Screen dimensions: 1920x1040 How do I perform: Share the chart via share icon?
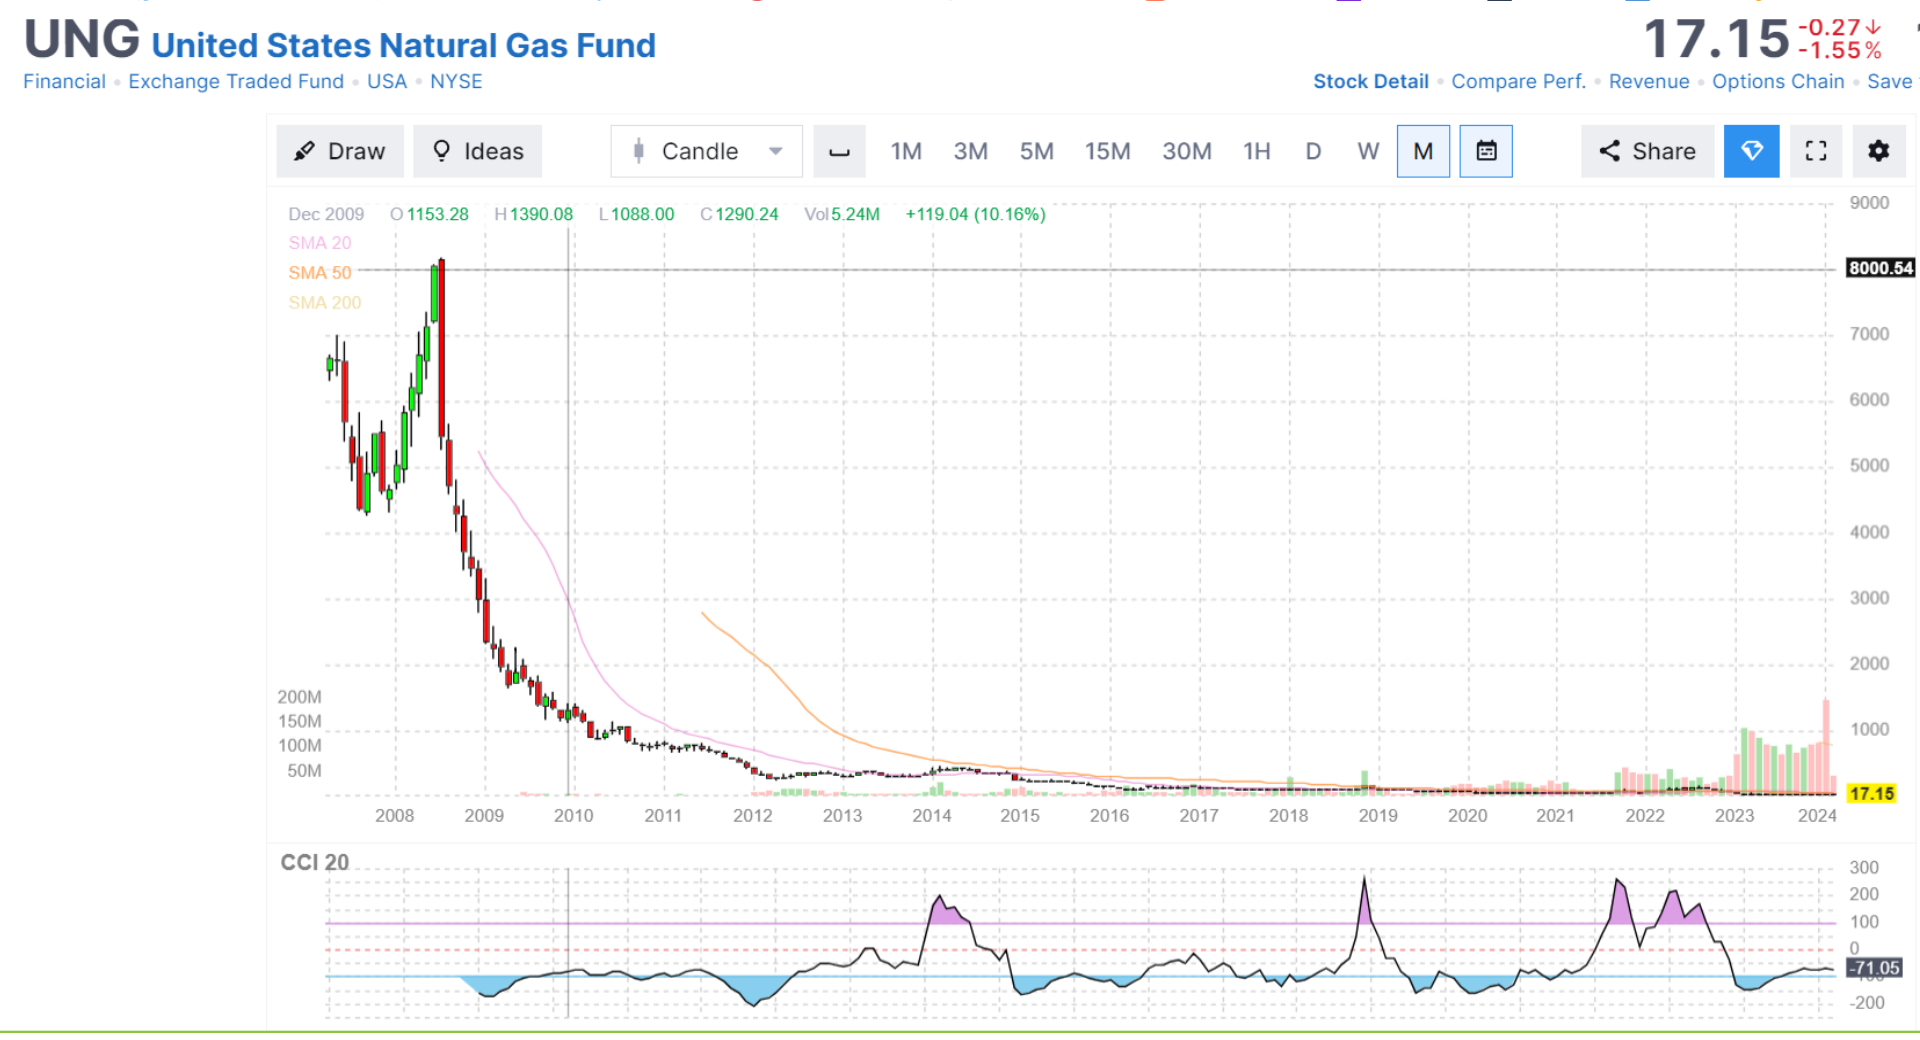1647,151
